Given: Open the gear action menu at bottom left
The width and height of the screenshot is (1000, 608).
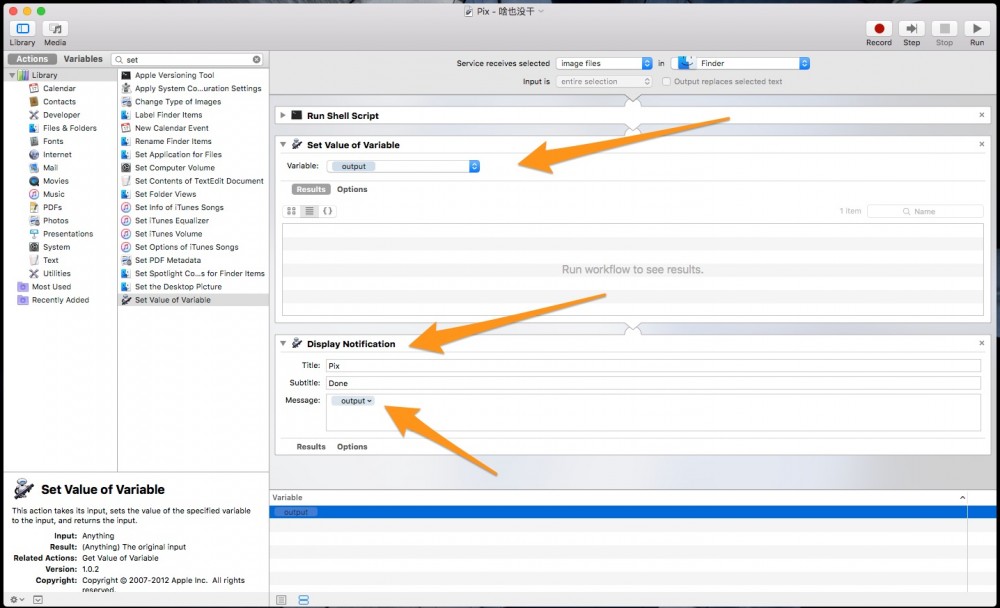Looking at the screenshot, I should click(14, 600).
